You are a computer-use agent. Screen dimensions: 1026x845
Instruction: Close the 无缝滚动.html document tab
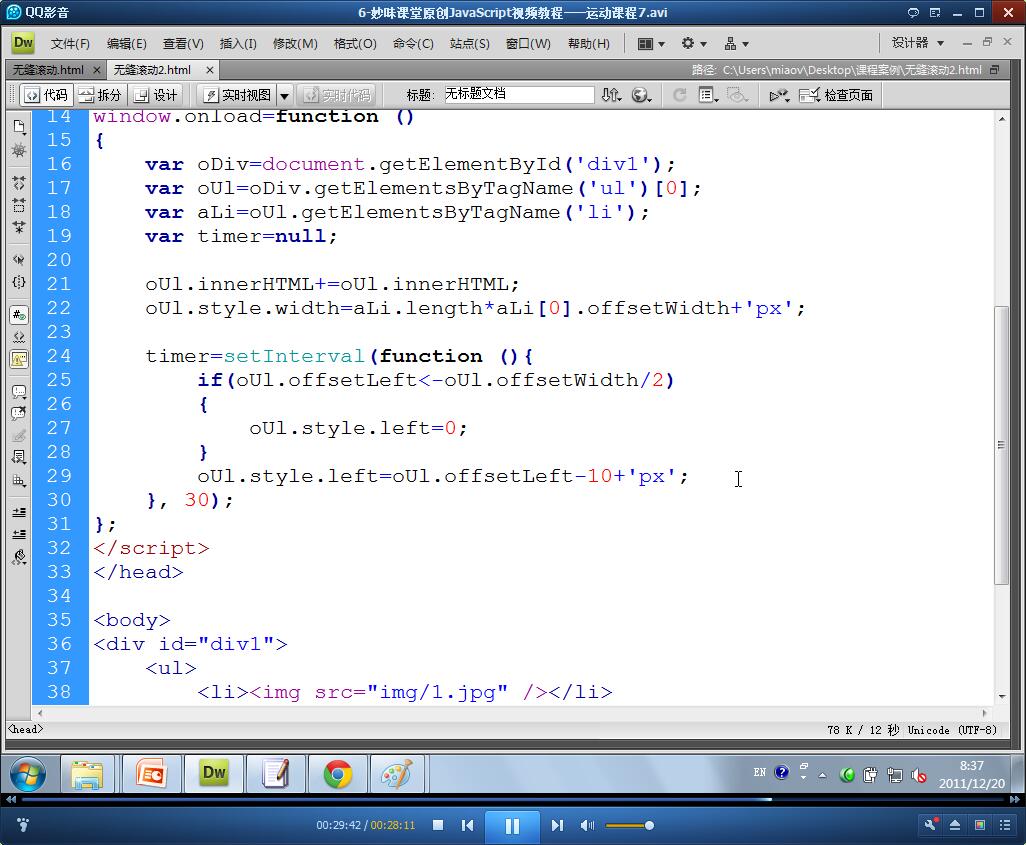click(x=97, y=70)
